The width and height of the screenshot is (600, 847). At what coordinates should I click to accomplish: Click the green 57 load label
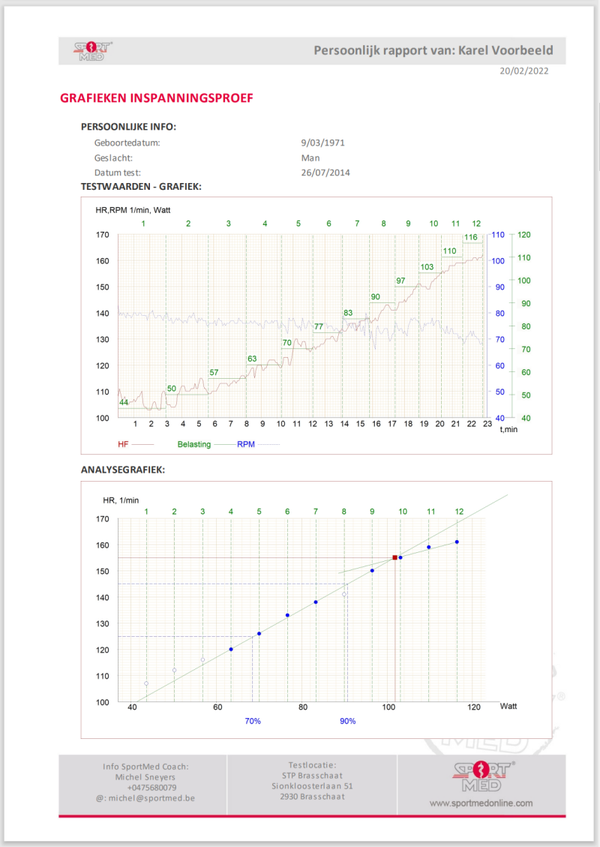[214, 373]
